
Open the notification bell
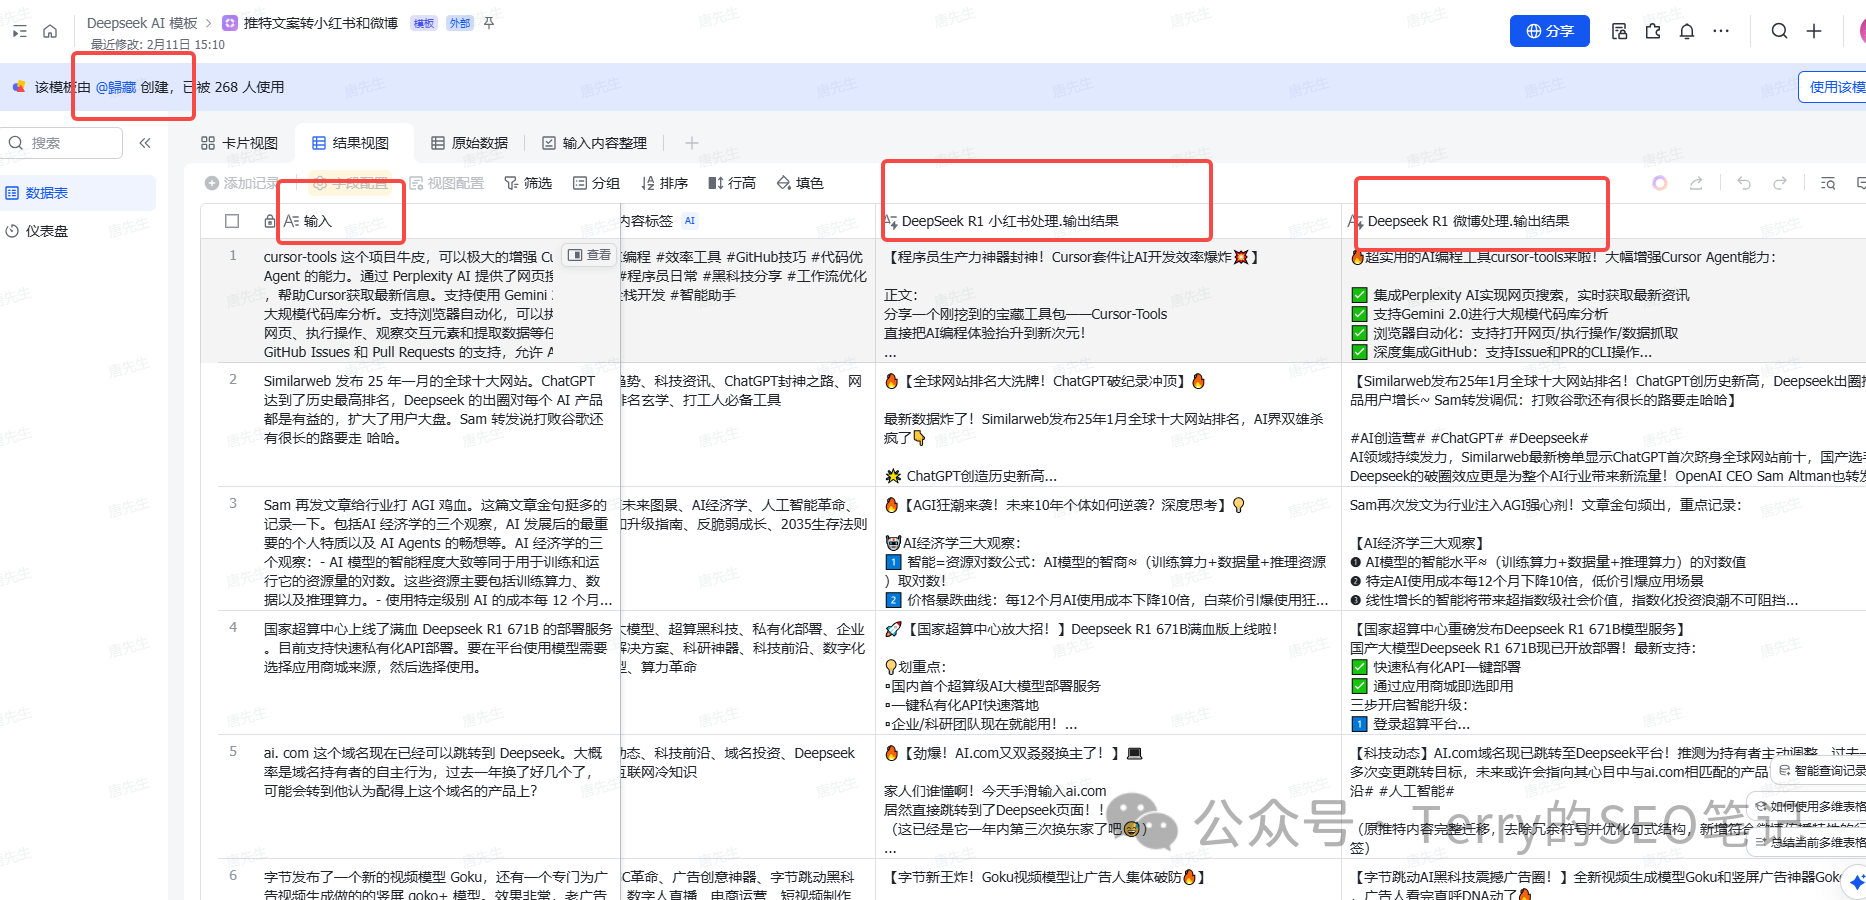[x=1687, y=31]
